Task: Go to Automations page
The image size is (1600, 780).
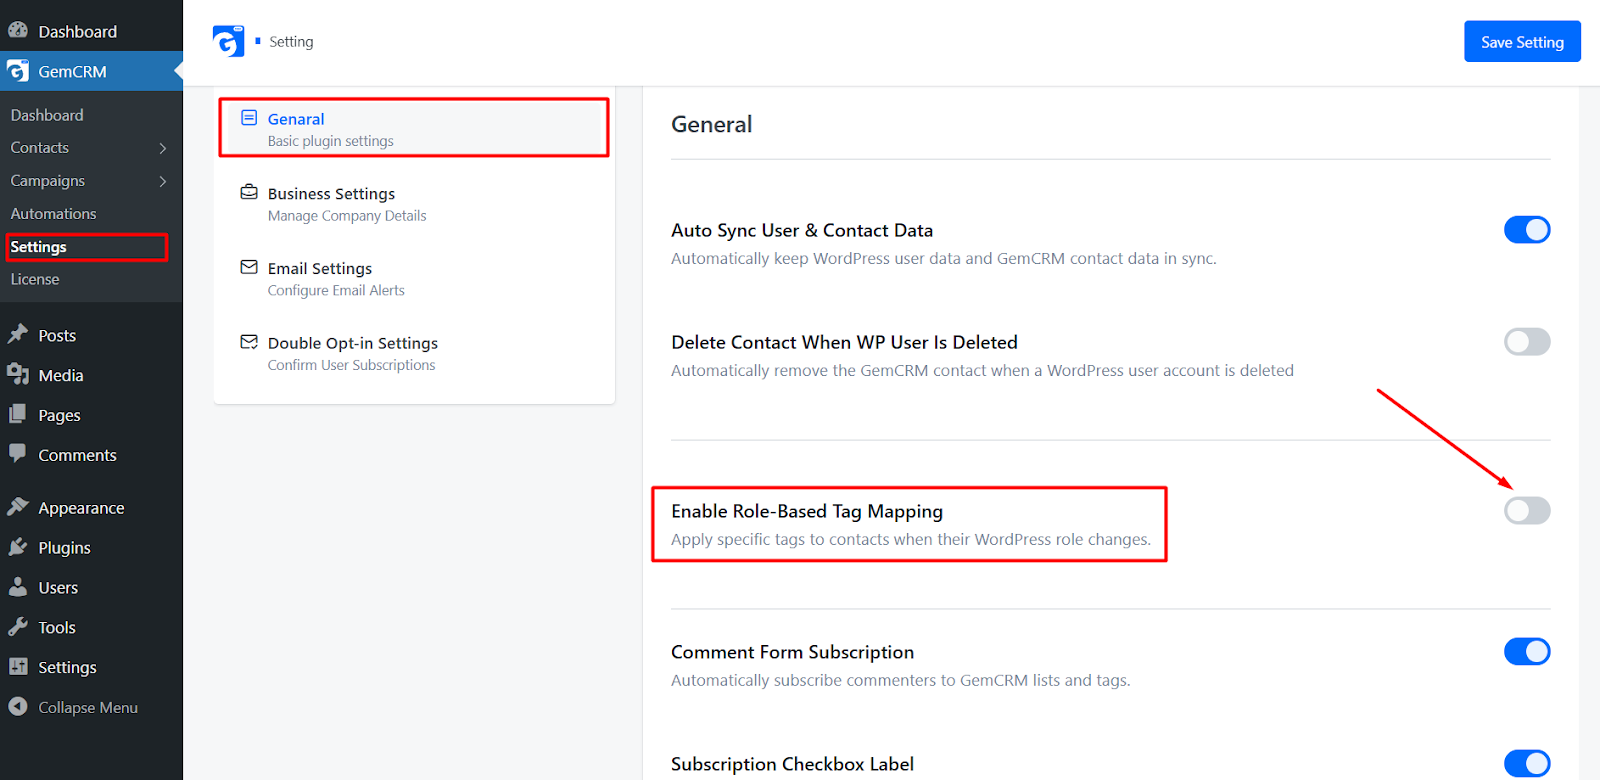Action: 54,214
